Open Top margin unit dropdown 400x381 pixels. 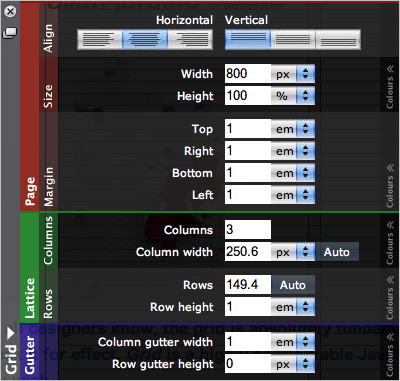[293, 129]
